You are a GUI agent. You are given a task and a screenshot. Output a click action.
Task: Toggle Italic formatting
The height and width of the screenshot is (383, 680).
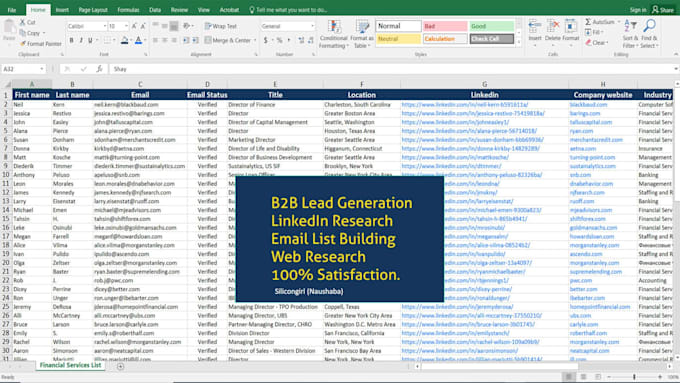(81, 40)
